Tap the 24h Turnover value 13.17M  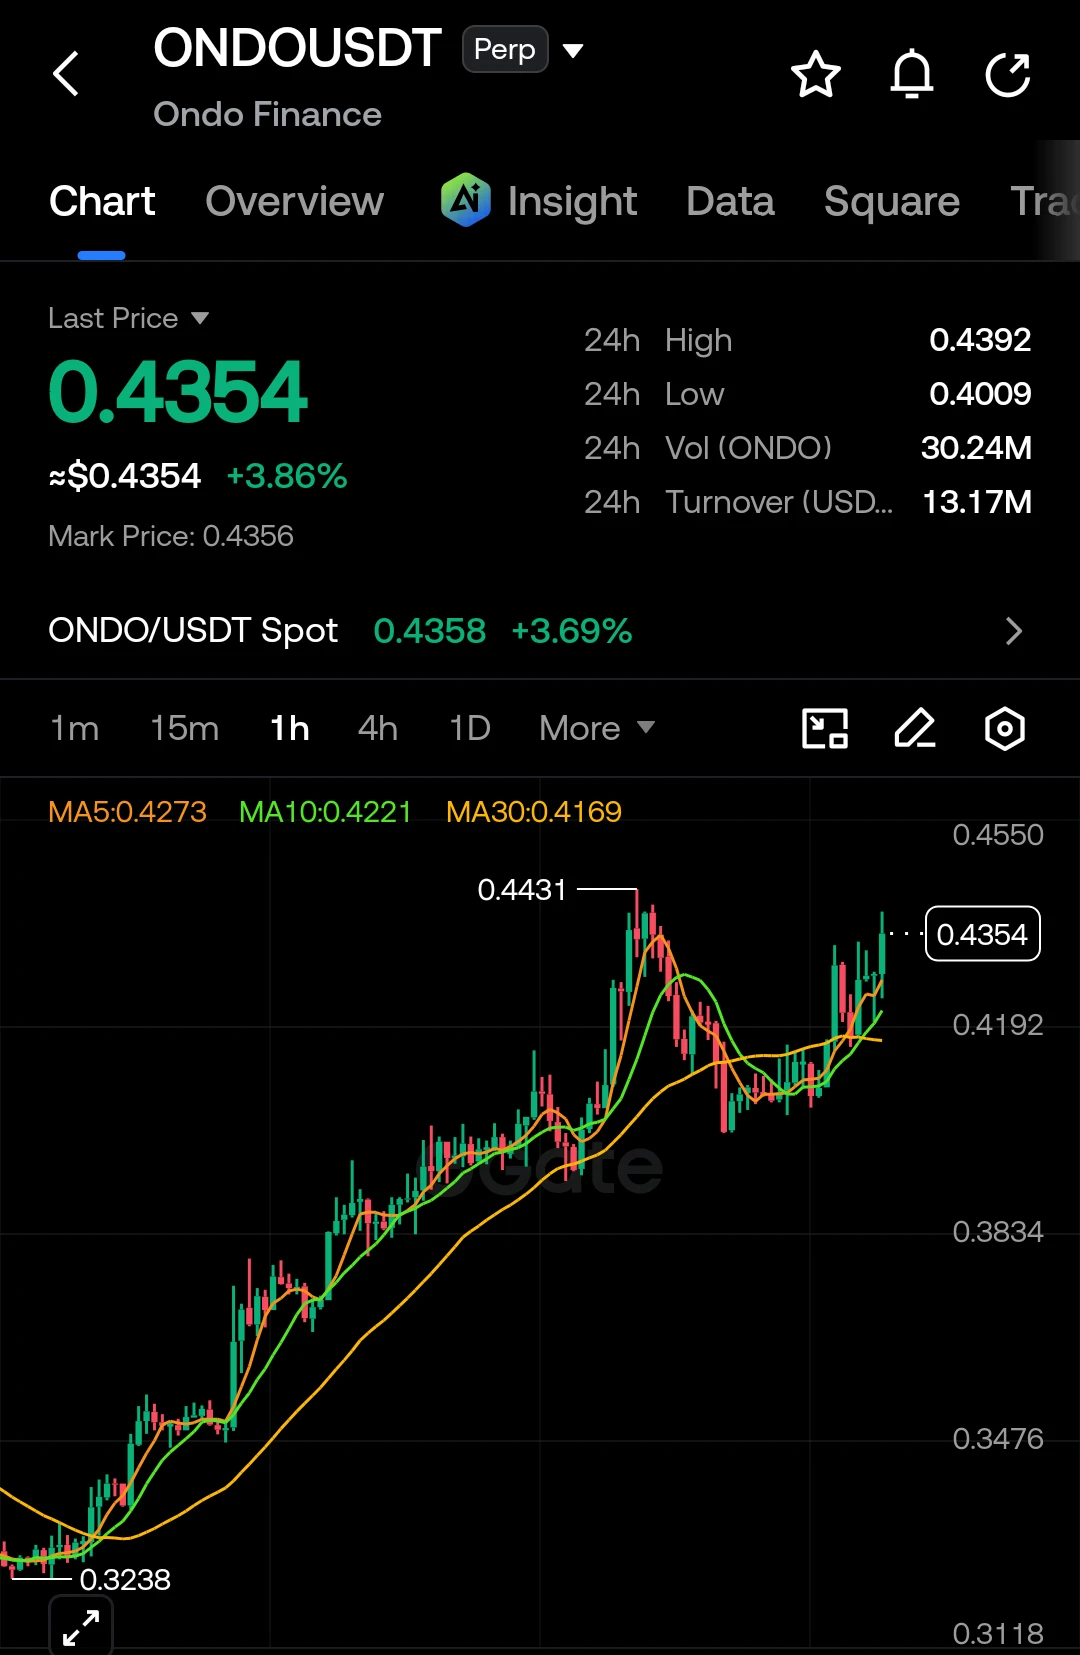977,502
